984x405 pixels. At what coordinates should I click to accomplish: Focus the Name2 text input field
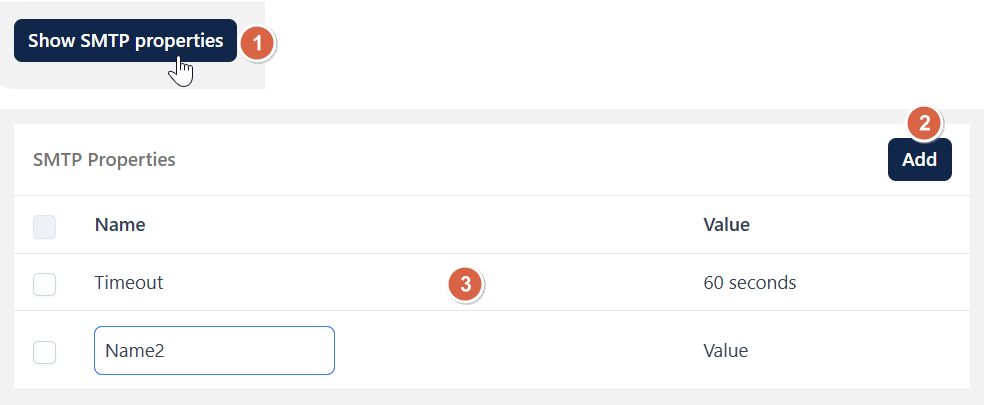pyautogui.click(x=214, y=350)
